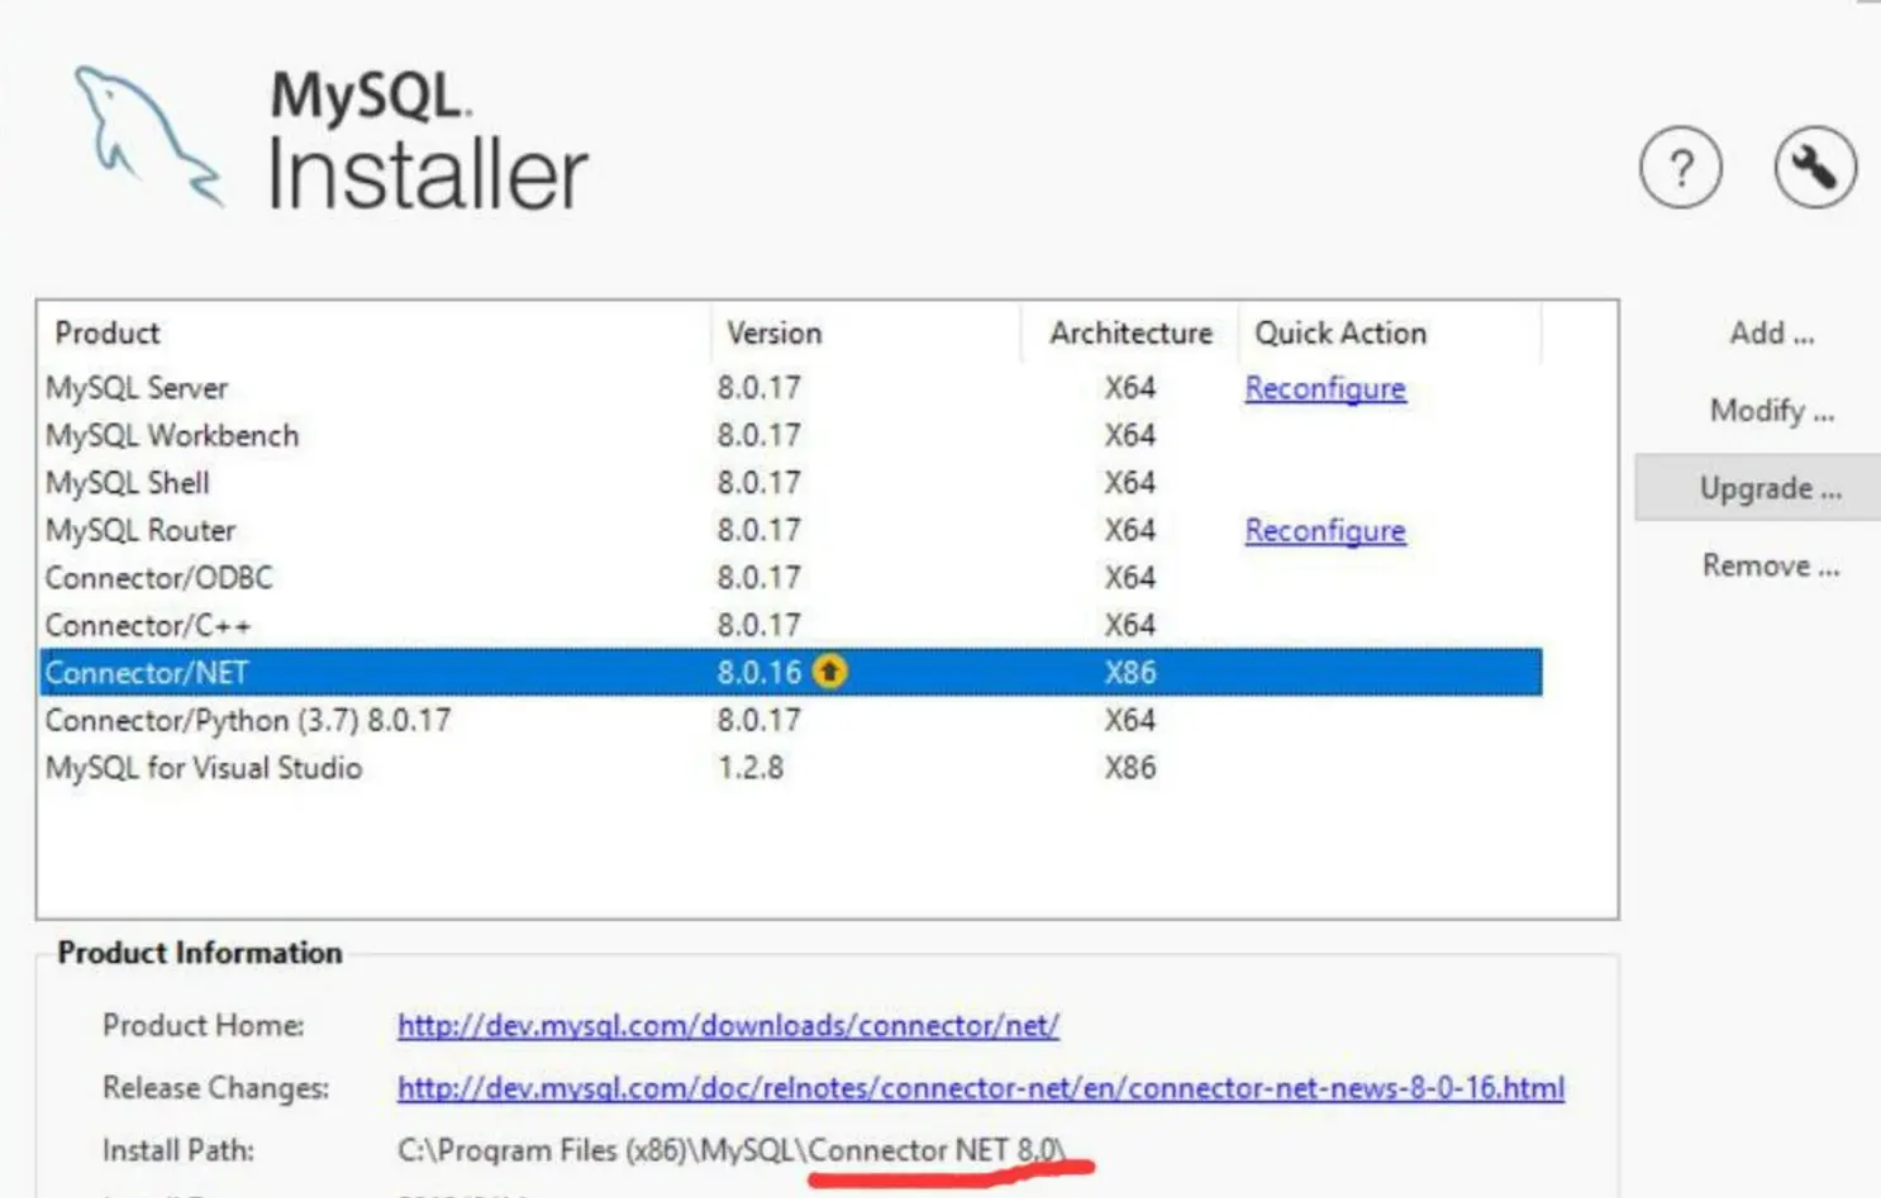Sort by the Product column header
This screenshot has width=1881, height=1198.
click(376, 333)
